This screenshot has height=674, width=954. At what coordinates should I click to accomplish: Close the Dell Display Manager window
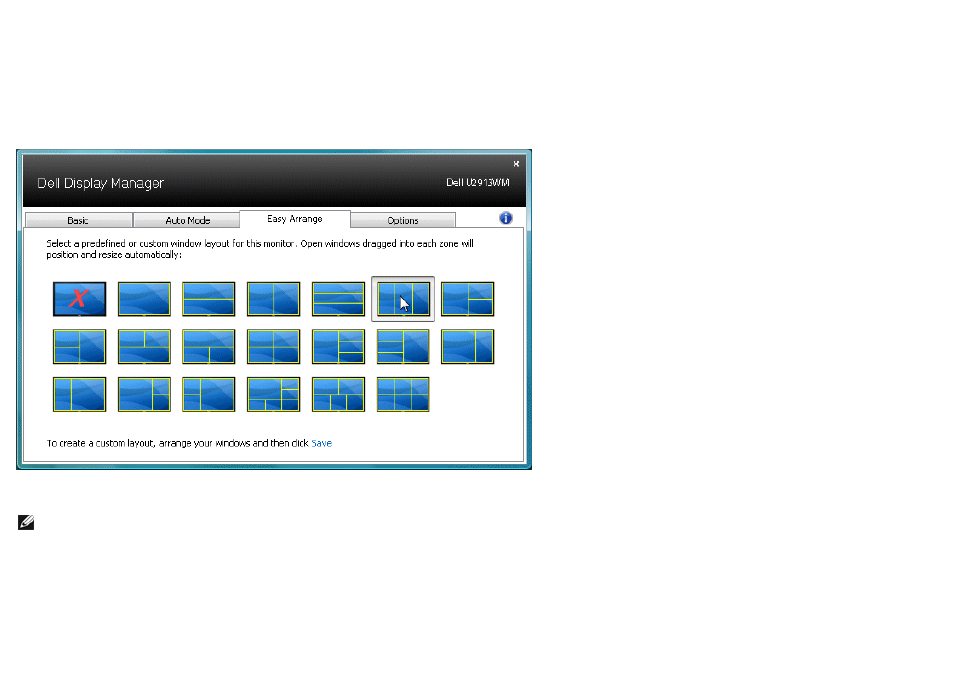516,164
